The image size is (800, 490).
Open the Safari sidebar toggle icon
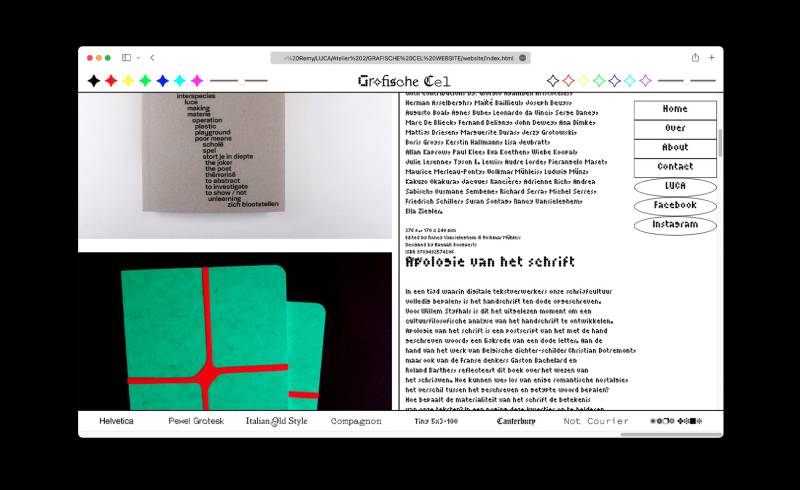[x=126, y=58]
